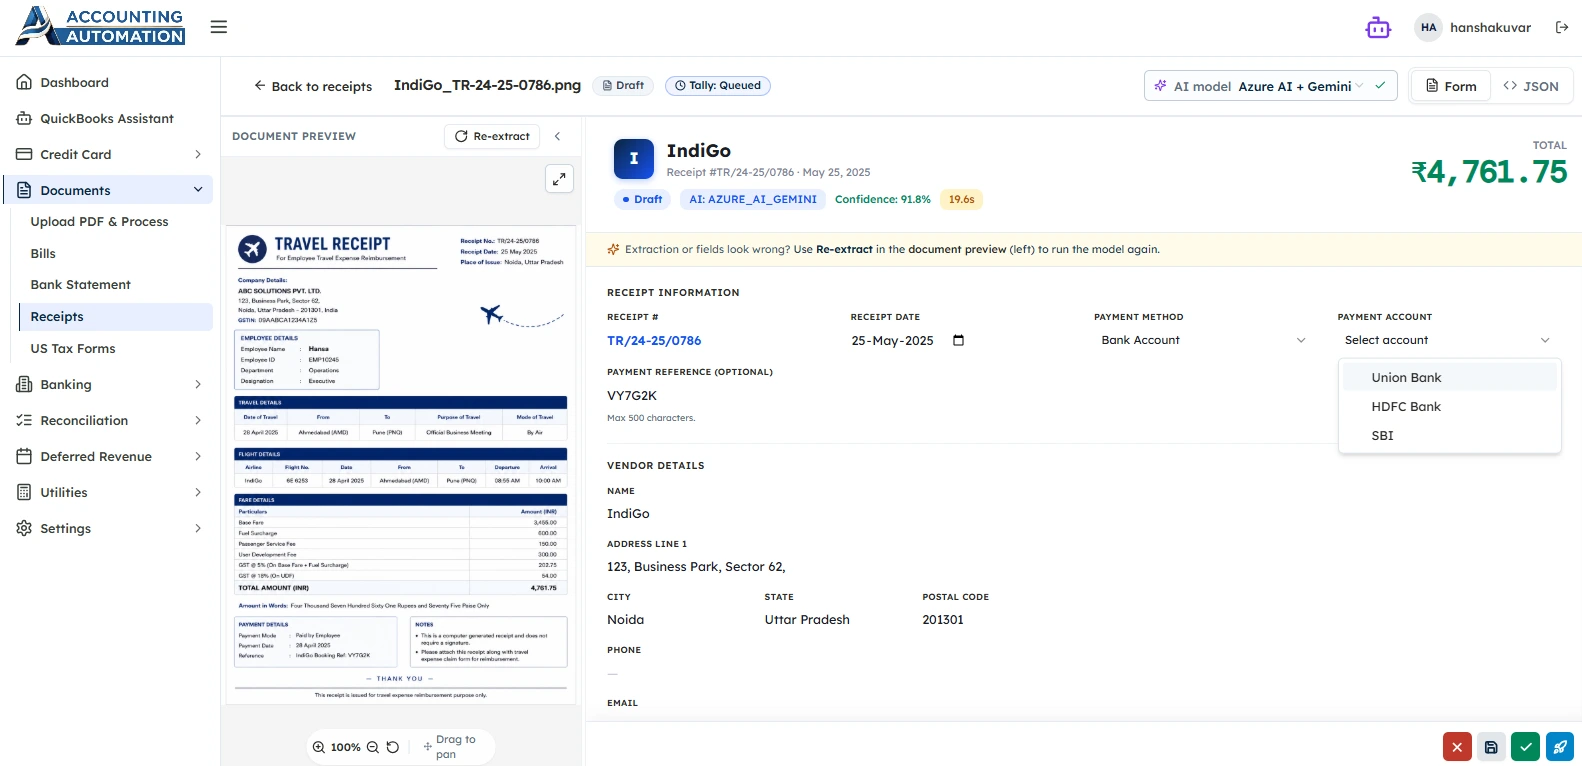The height and width of the screenshot is (766, 1582).
Task: Expand document preview to fullscreen
Action: (x=560, y=179)
